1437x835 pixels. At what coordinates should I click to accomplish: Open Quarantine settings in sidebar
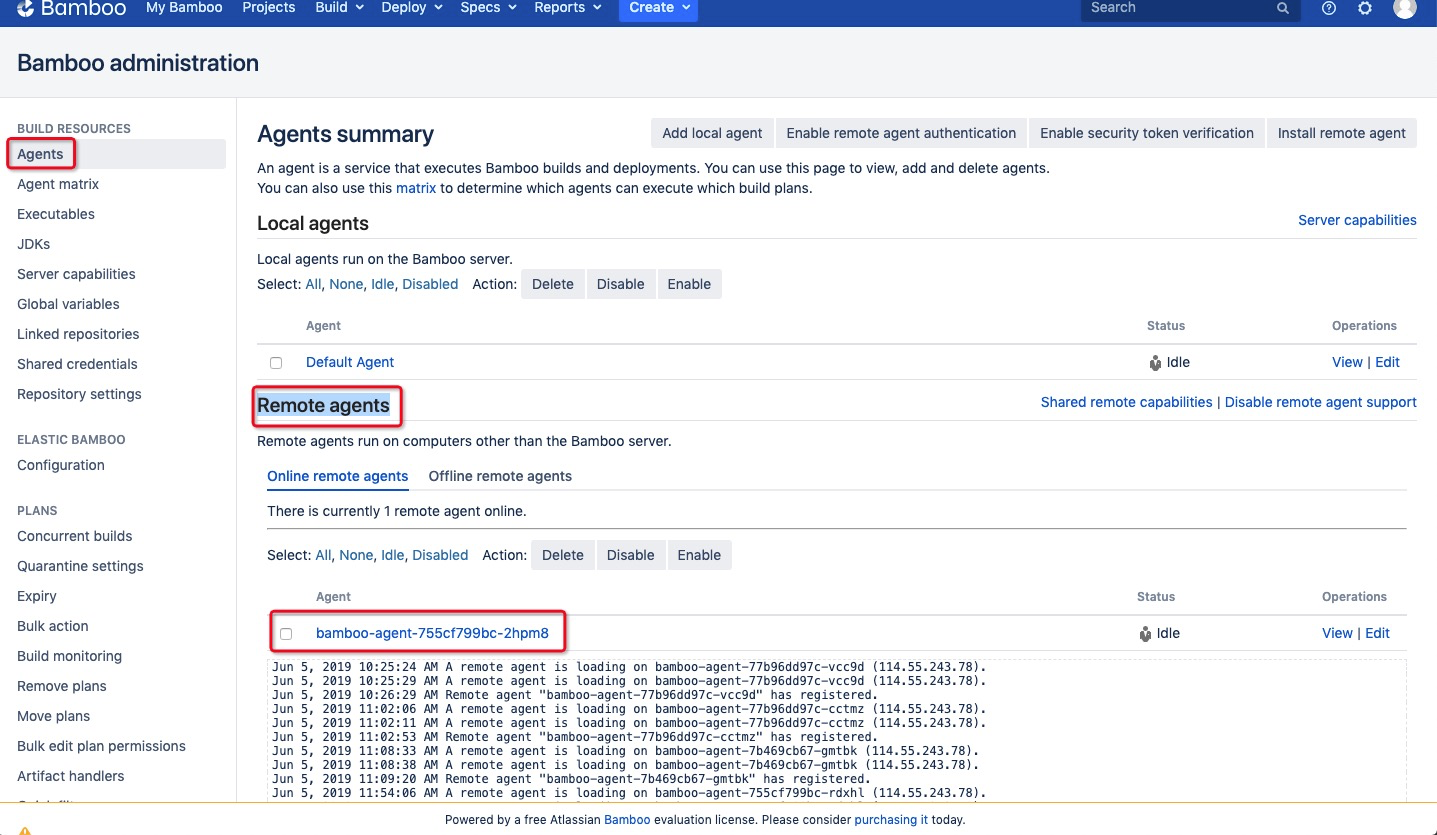point(80,566)
